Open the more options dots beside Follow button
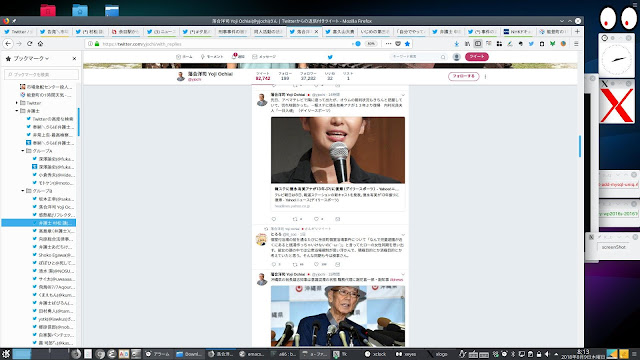Viewport: 640px width, 360px height. 485,76
